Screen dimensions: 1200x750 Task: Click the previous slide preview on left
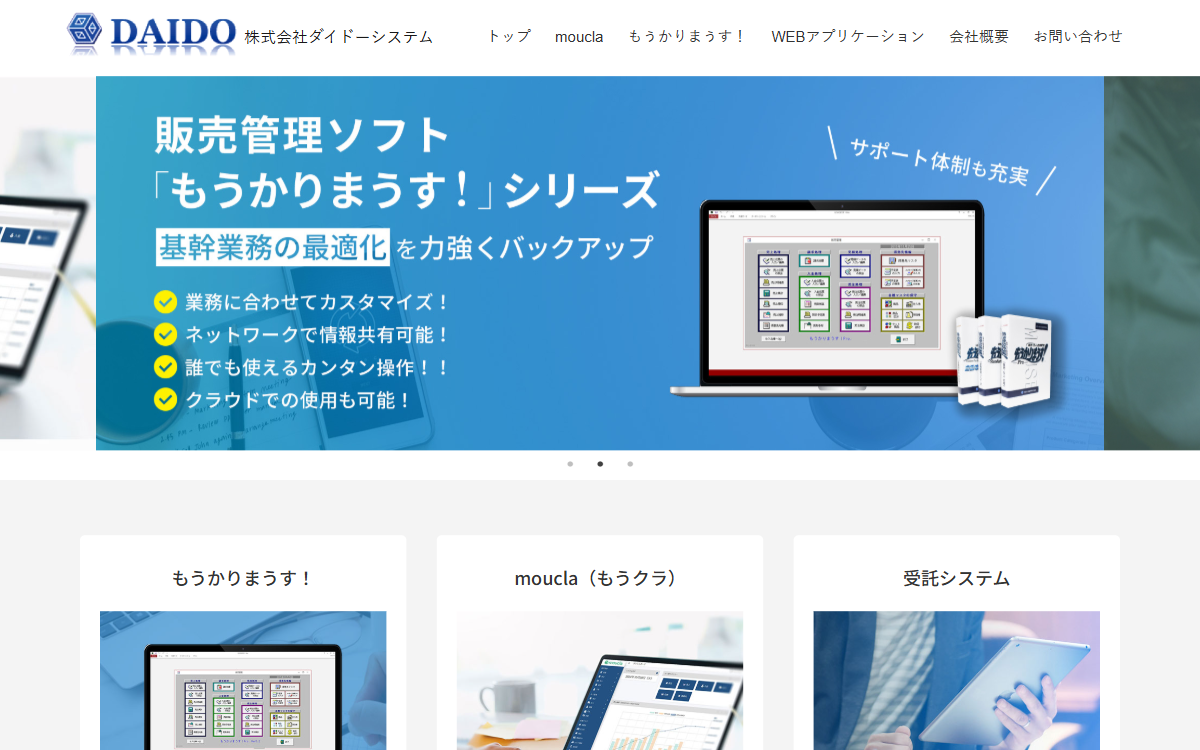click(48, 257)
